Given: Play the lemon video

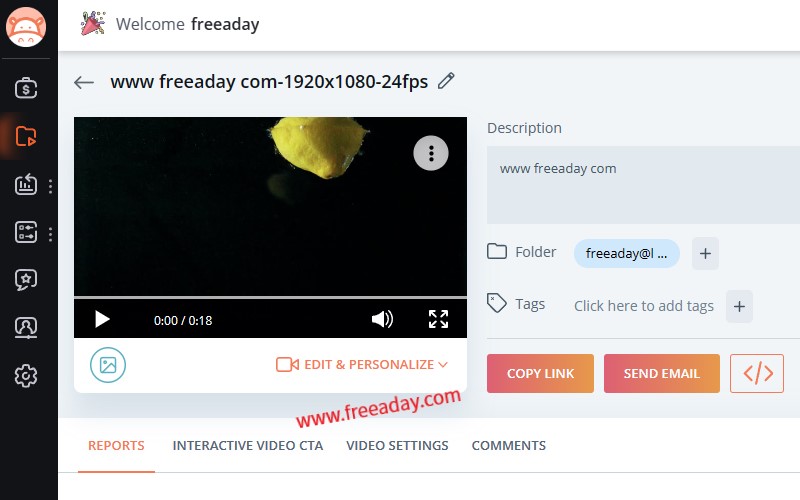Looking at the screenshot, I should tap(102, 319).
